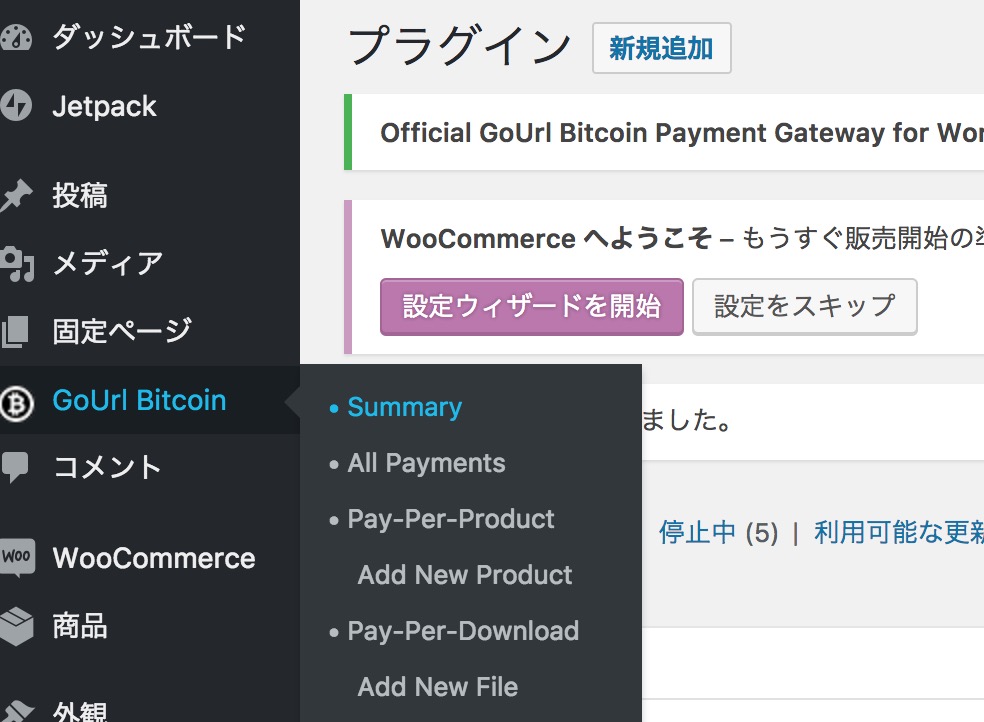Go to the 投稿 menu
Screen dimensions: 984x722
click(x=80, y=195)
